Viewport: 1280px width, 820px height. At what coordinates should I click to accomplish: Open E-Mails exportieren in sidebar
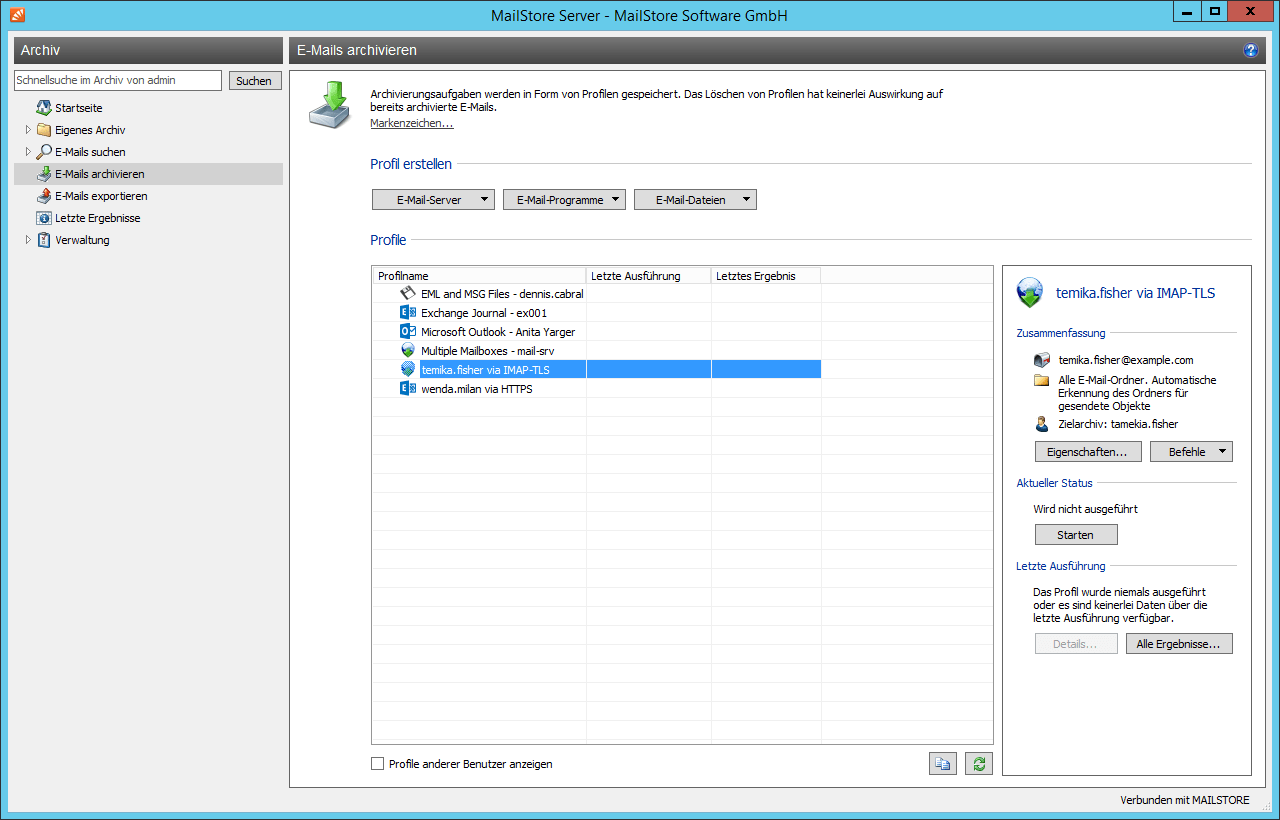101,196
